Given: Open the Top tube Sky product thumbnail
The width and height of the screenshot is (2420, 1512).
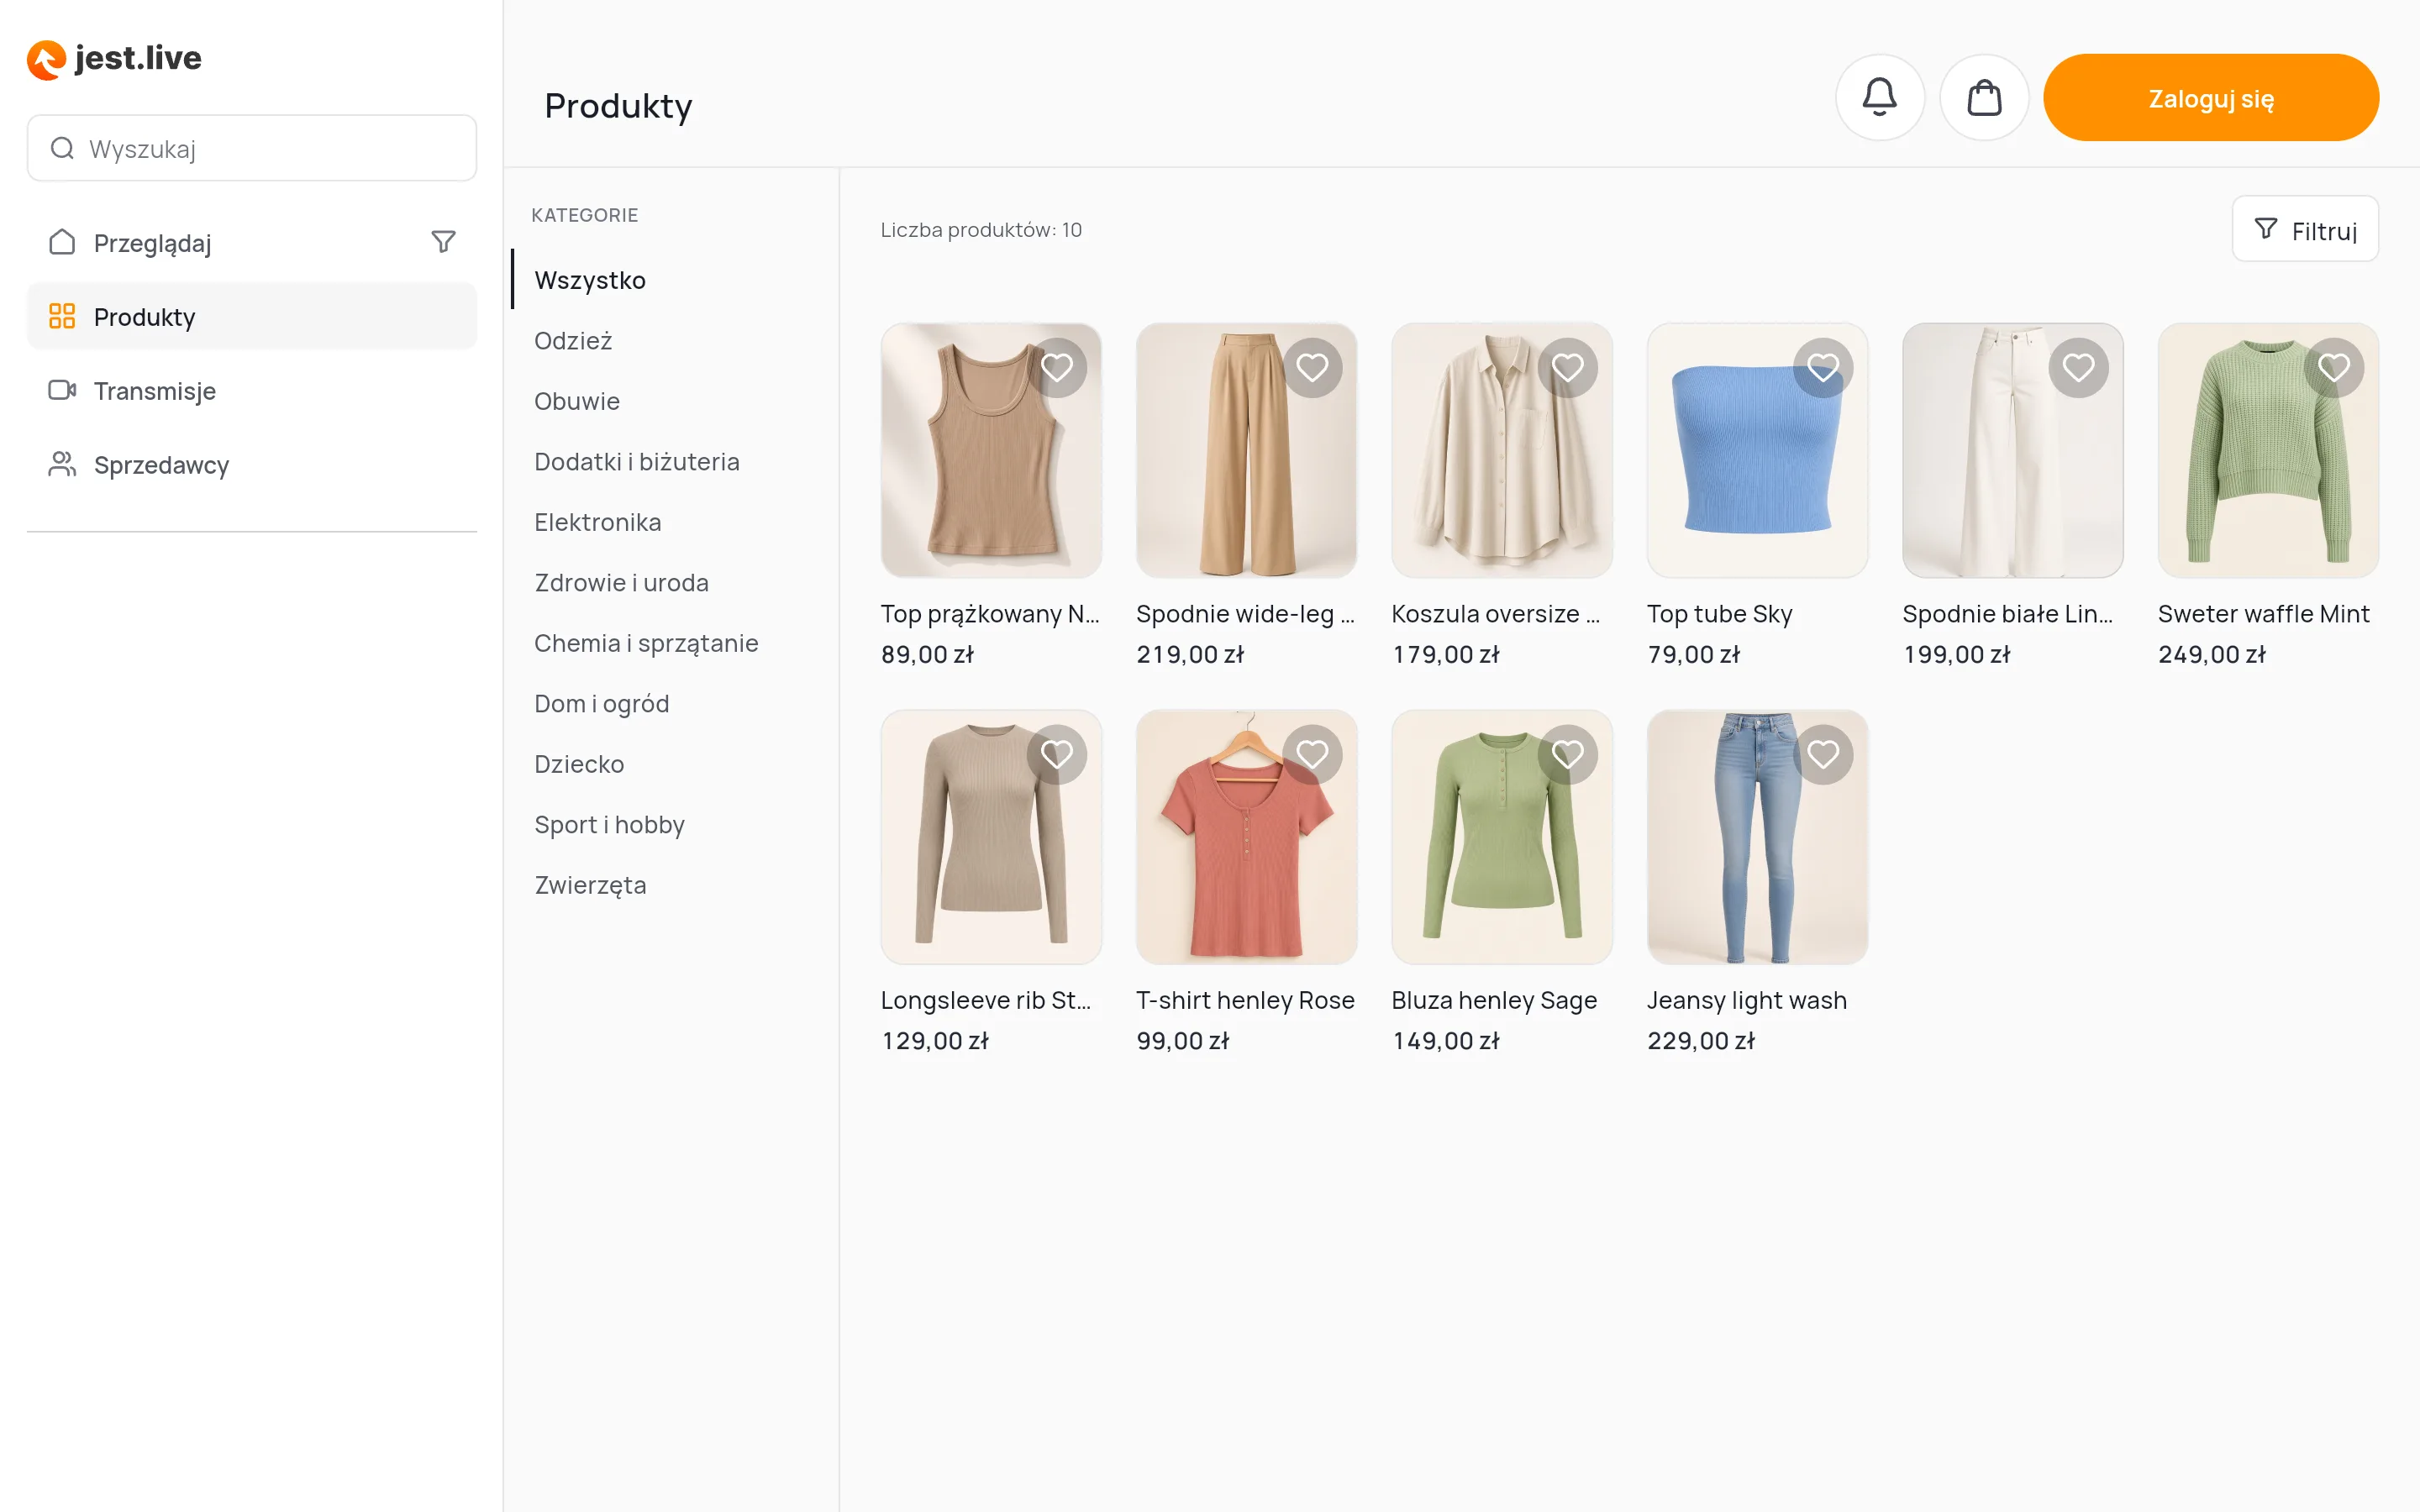Looking at the screenshot, I should 1757,450.
